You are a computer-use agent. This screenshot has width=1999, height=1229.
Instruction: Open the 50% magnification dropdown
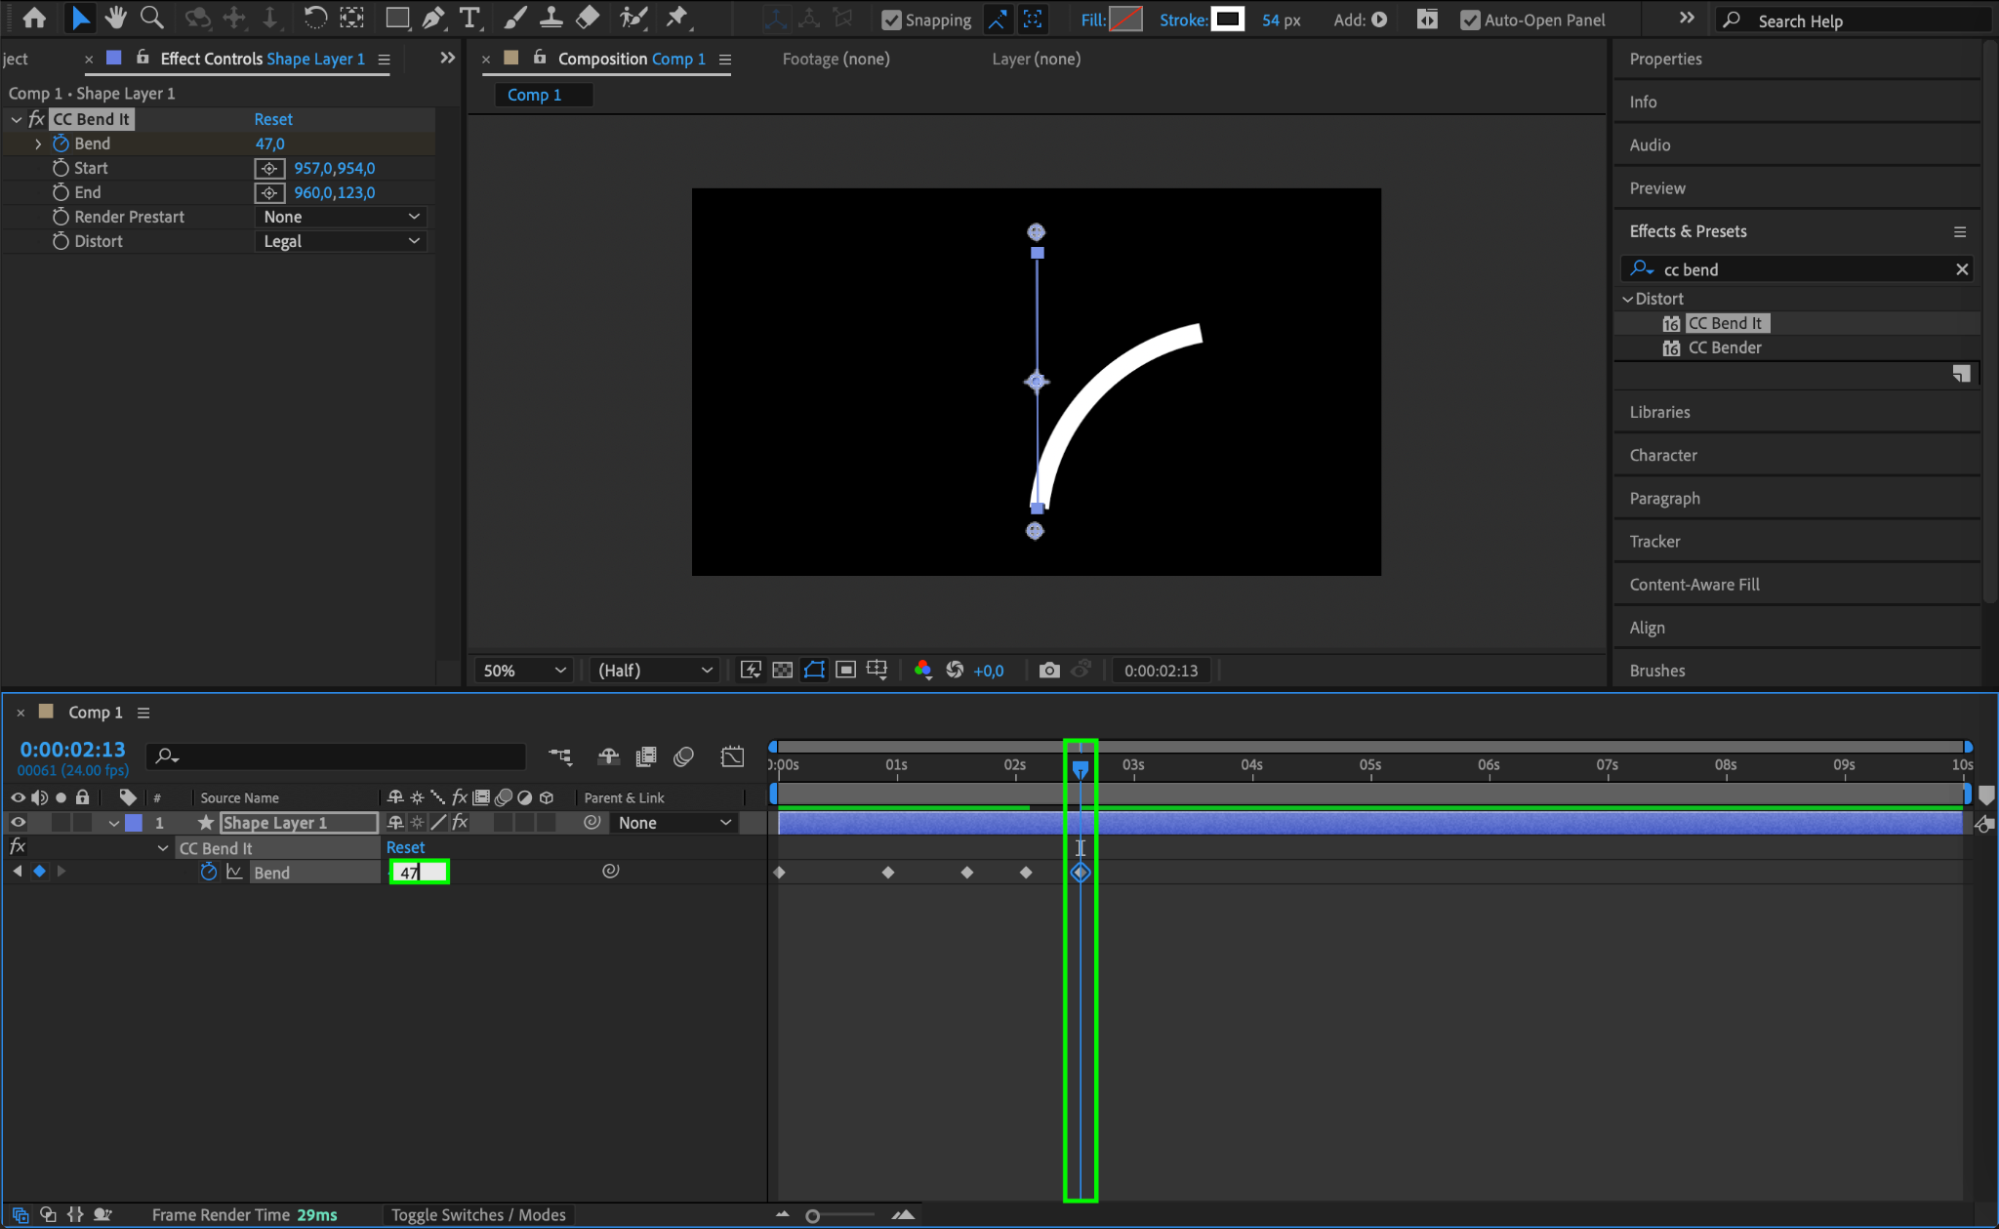(524, 670)
